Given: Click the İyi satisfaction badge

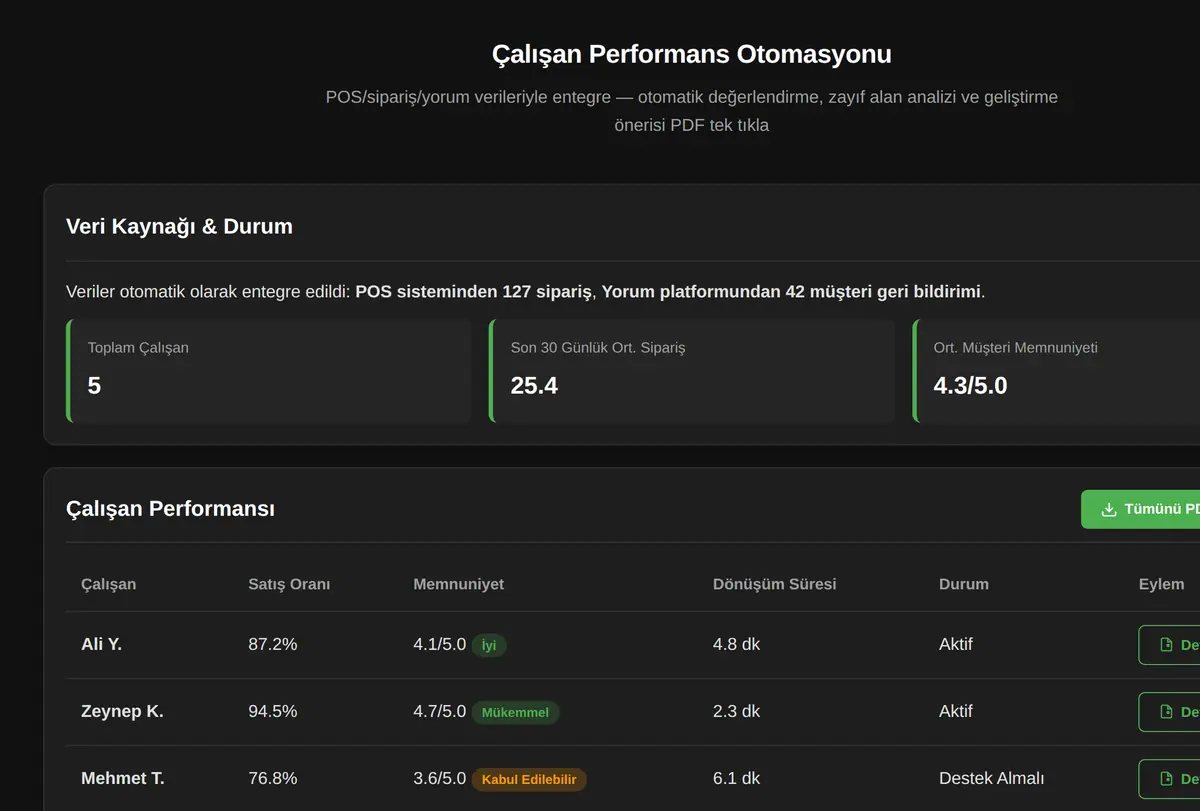Looking at the screenshot, I should point(489,646).
